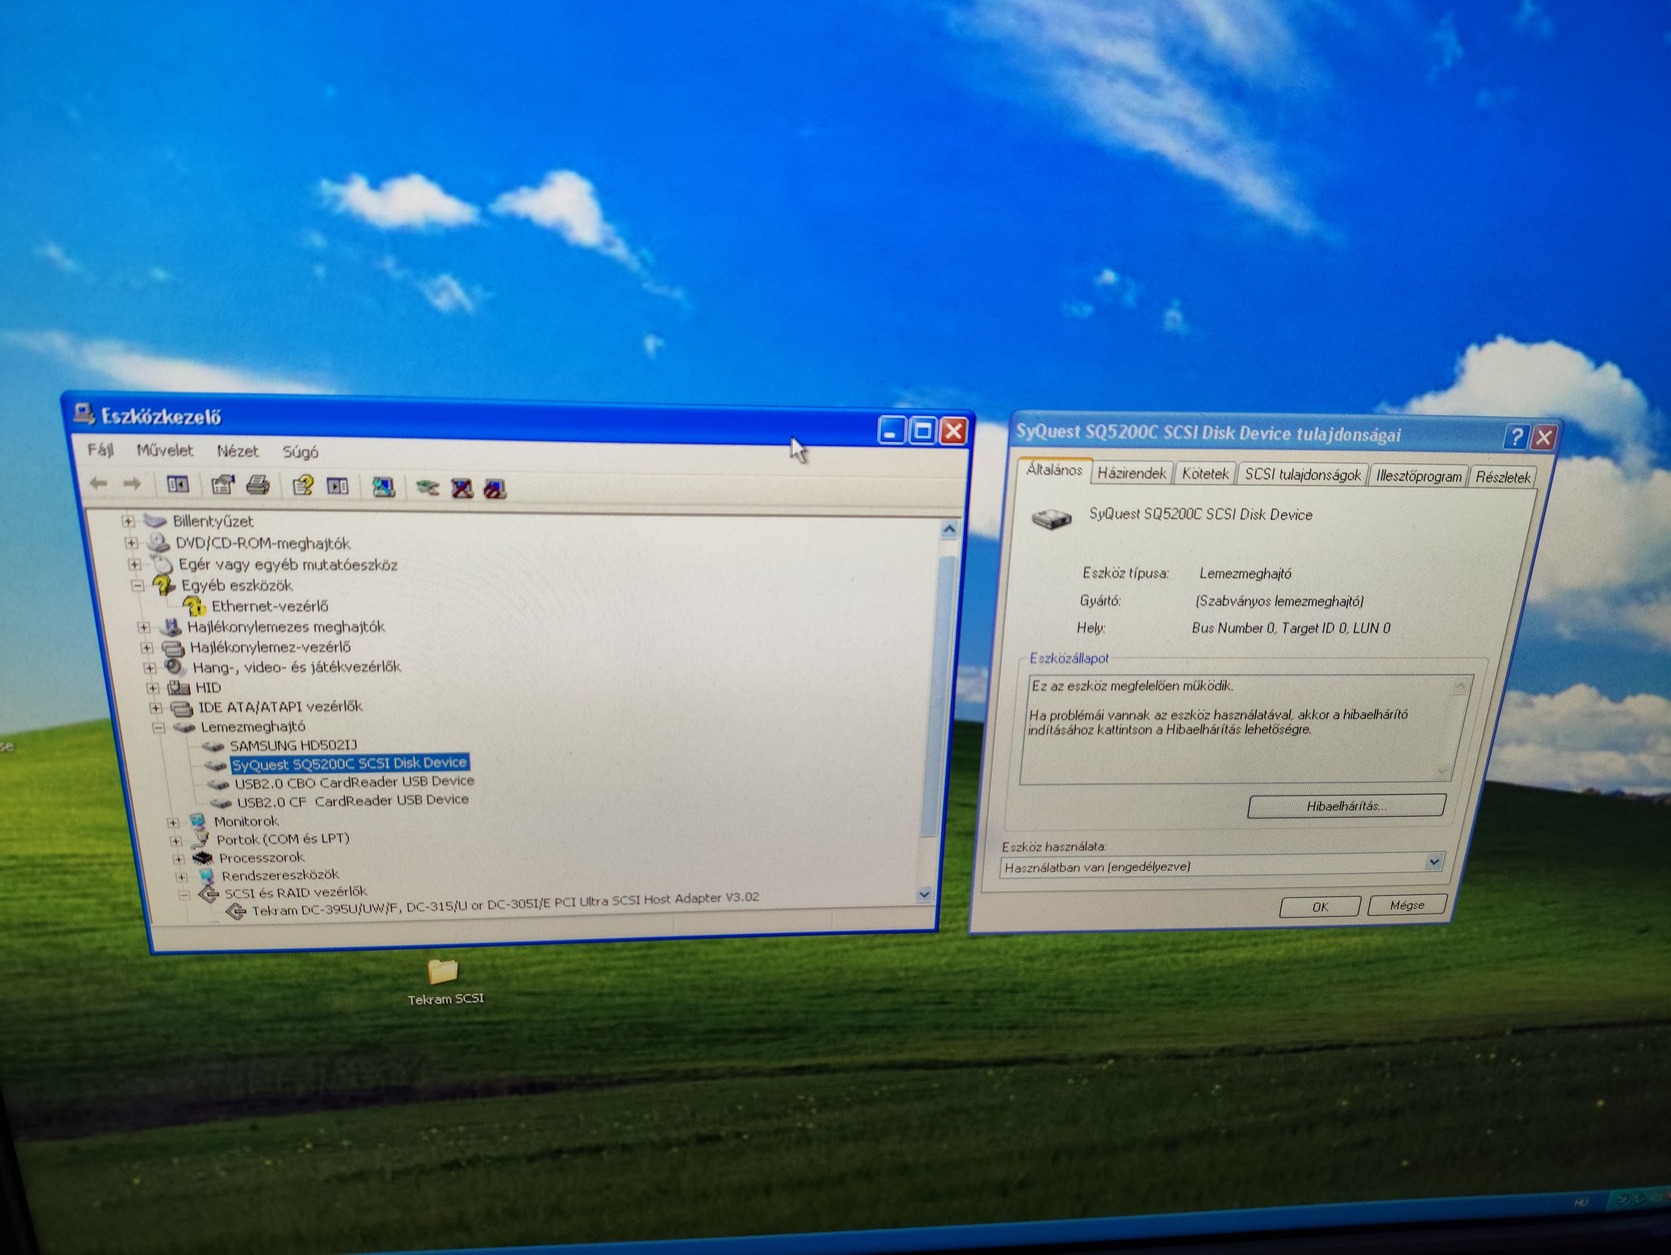Open device Properties from the toolbar icon

pyautogui.click(x=222, y=486)
